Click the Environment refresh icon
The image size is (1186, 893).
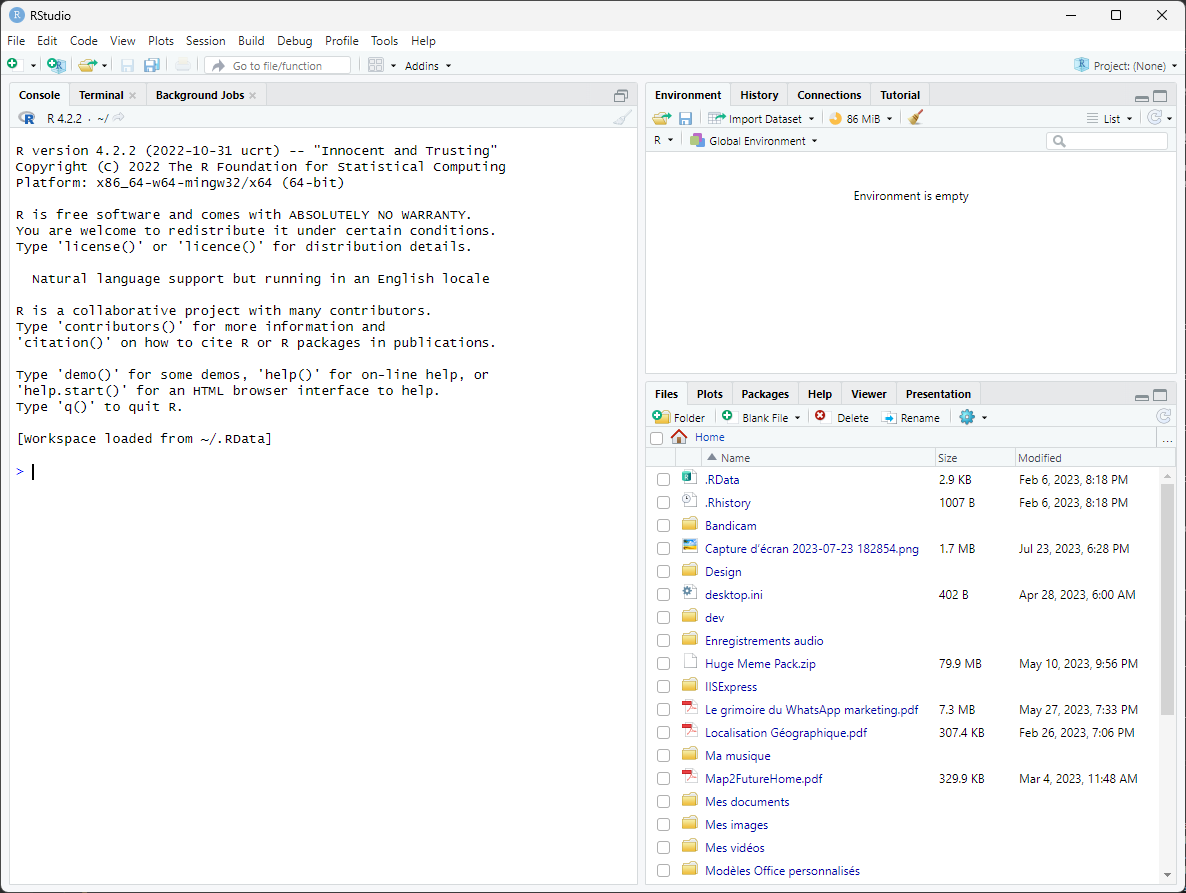pyautogui.click(x=1154, y=117)
